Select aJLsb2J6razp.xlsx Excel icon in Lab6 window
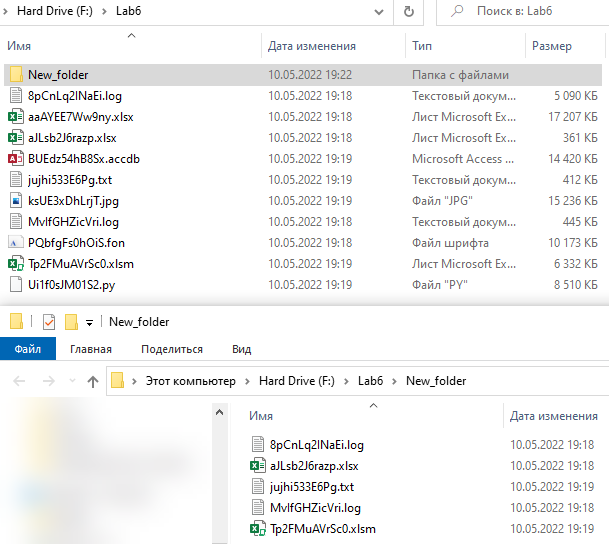This screenshot has width=609, height=544. click(x=16, y=137)
